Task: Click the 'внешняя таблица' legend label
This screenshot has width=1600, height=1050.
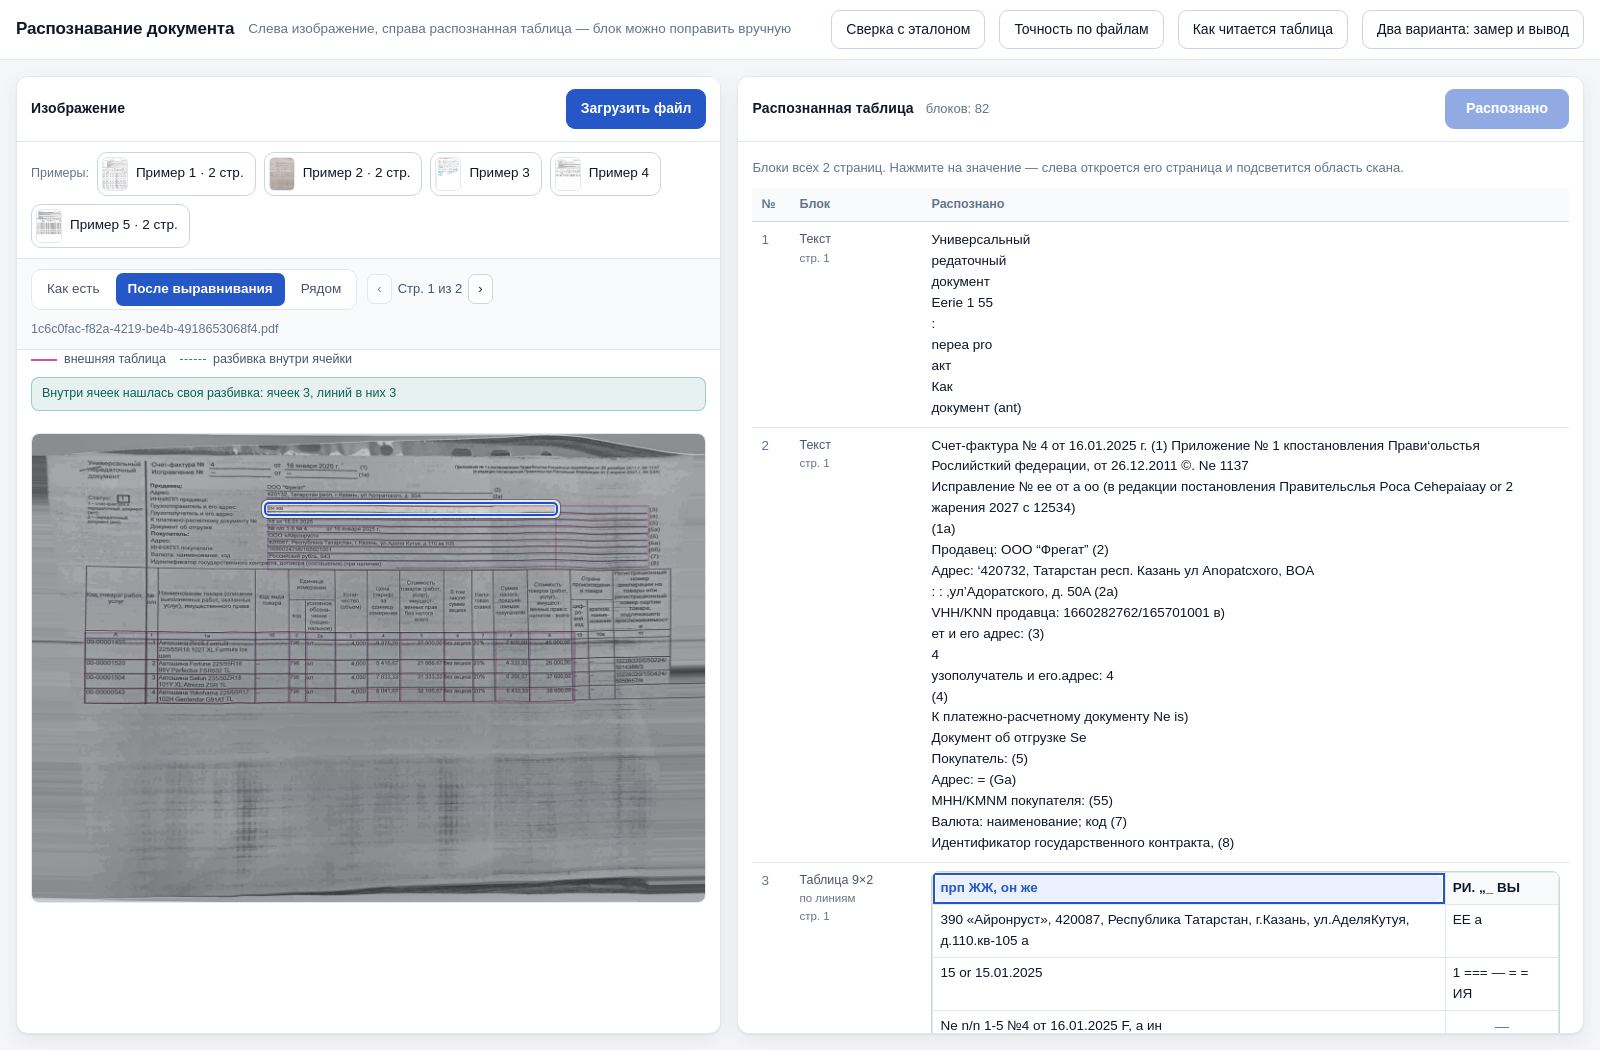Action: pos(115,359)
